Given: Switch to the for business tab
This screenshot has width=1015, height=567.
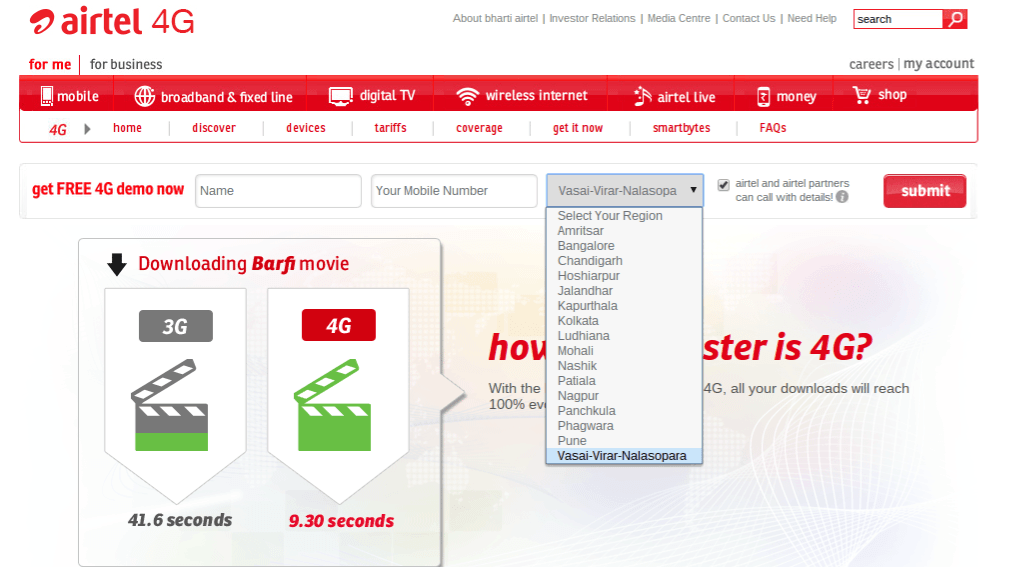Looking at the screenshot, I should [126, 64].
